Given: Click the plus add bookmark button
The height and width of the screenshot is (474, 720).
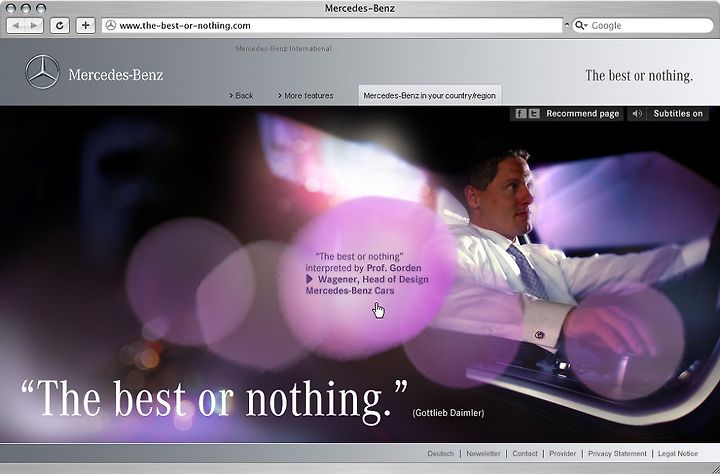Looking at the screenshot, I should 85,26.
